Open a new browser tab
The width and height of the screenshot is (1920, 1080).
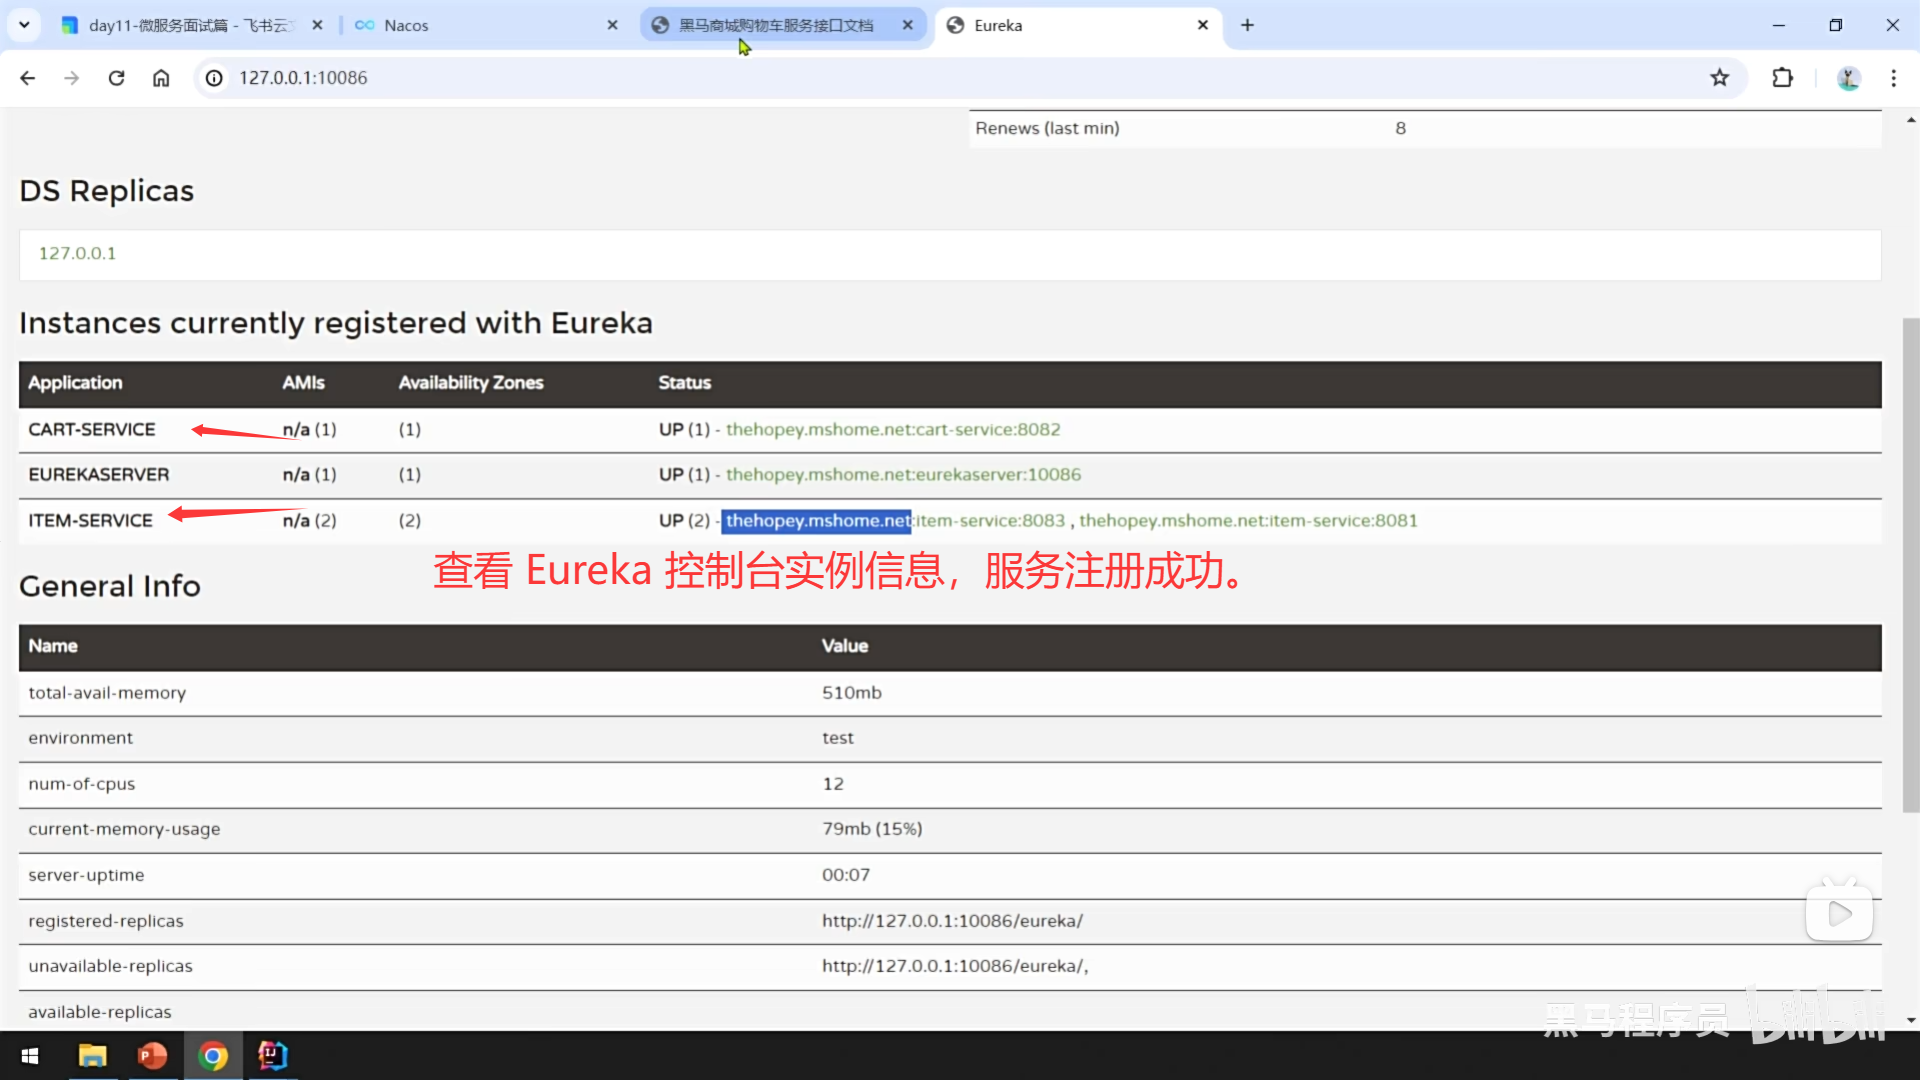click(1247, 25)
